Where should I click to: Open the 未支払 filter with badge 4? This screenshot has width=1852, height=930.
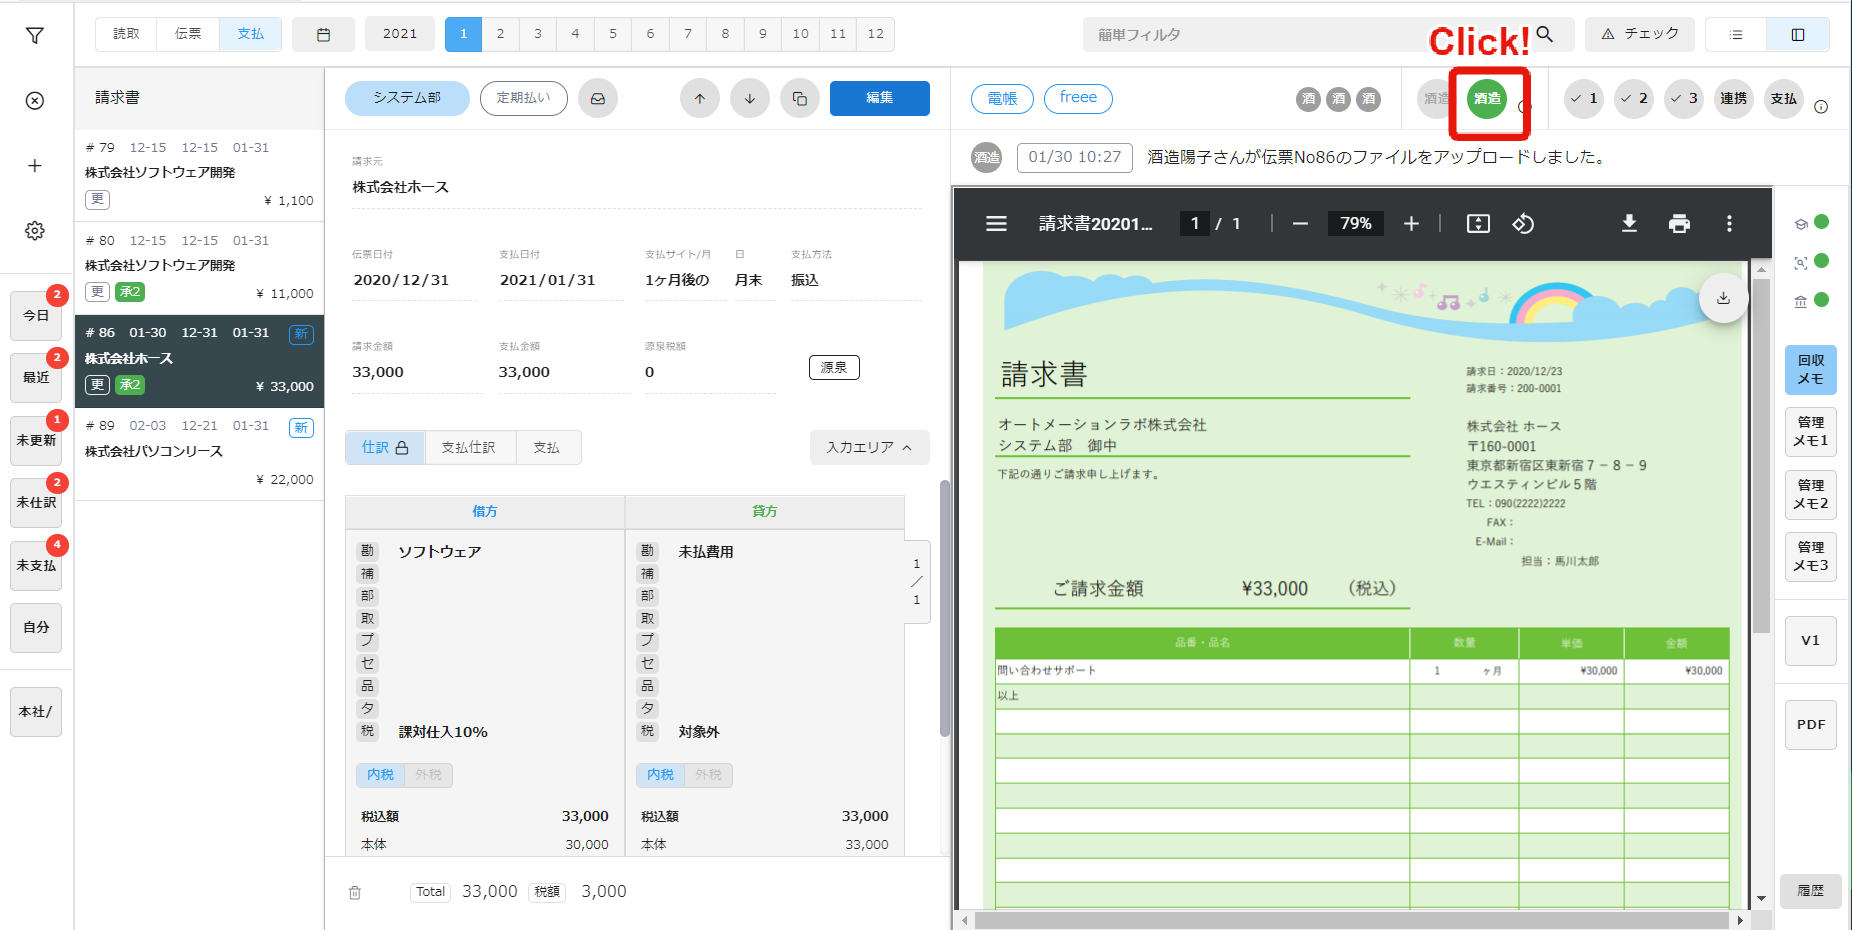coord(36,566)
